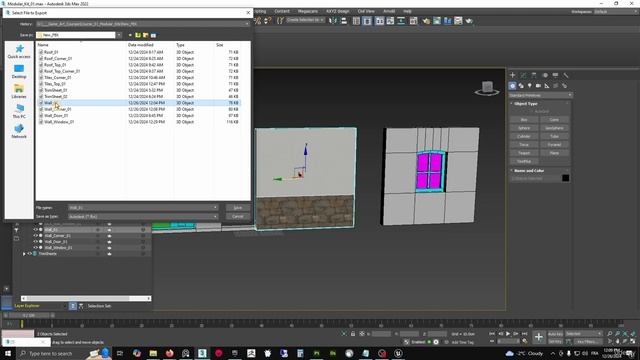Click the Teapot primitive button

pos(524,153)
